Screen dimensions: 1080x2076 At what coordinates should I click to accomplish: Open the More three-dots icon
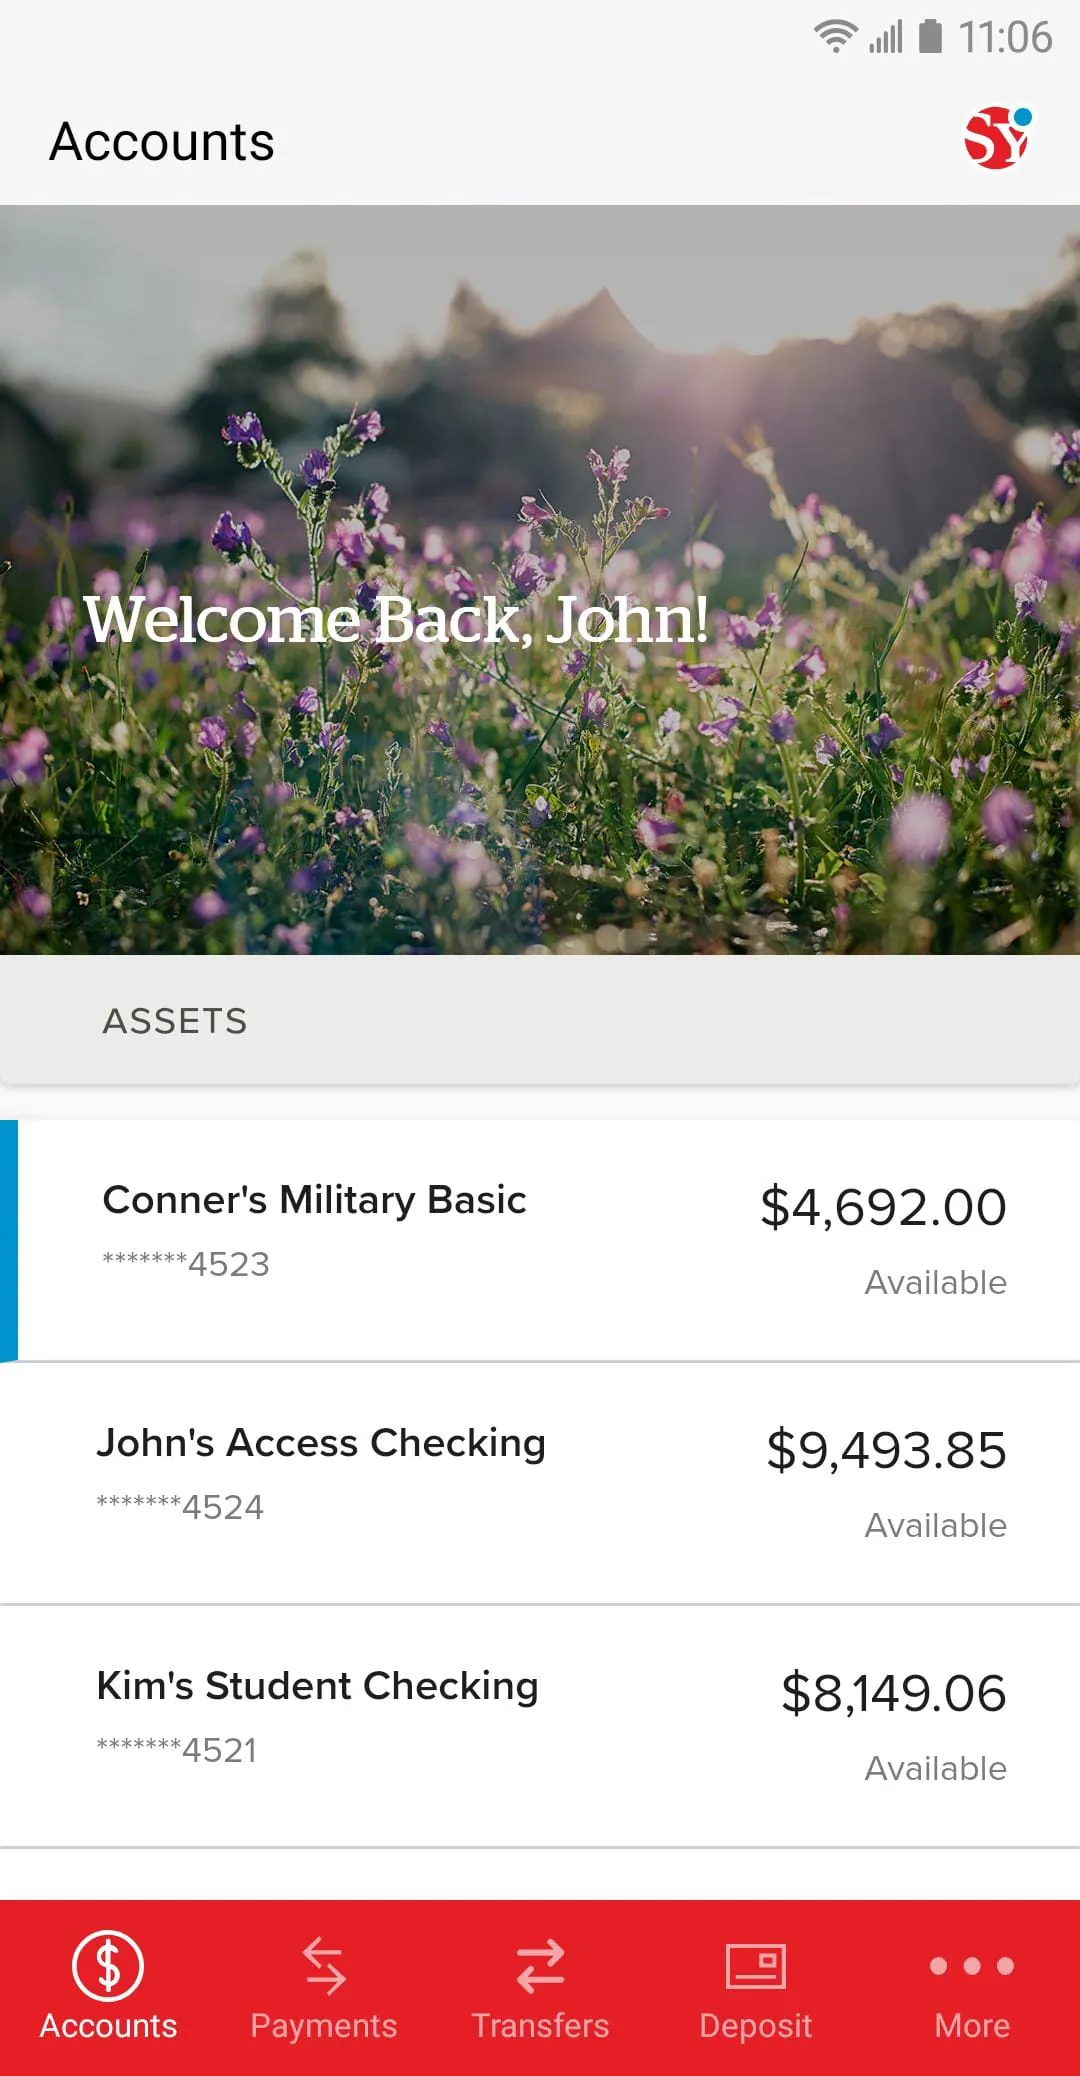pyautogui.click(x=972, y=1965)
